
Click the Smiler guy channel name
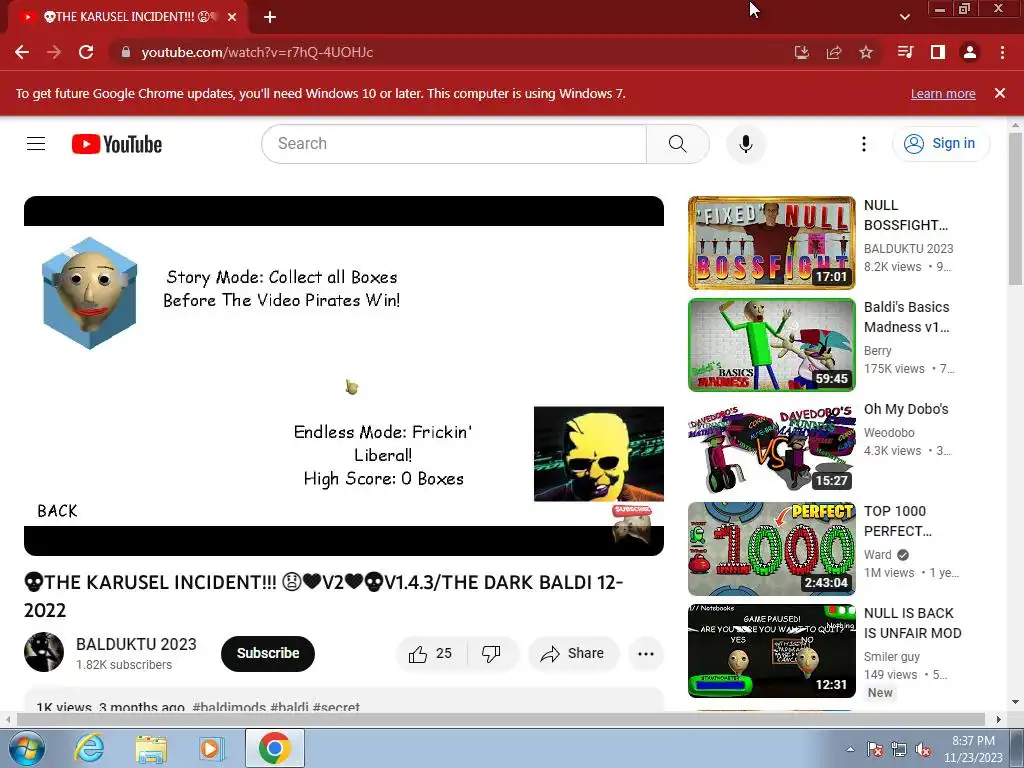[891, 656]
